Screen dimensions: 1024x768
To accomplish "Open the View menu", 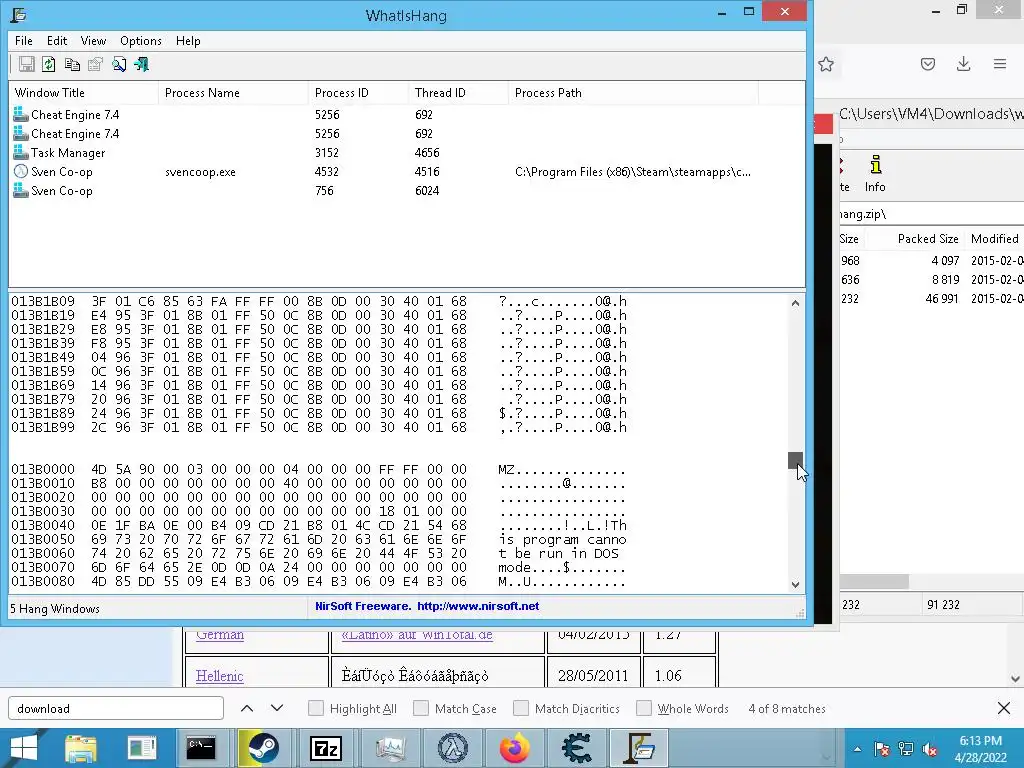I will [93, 40].
